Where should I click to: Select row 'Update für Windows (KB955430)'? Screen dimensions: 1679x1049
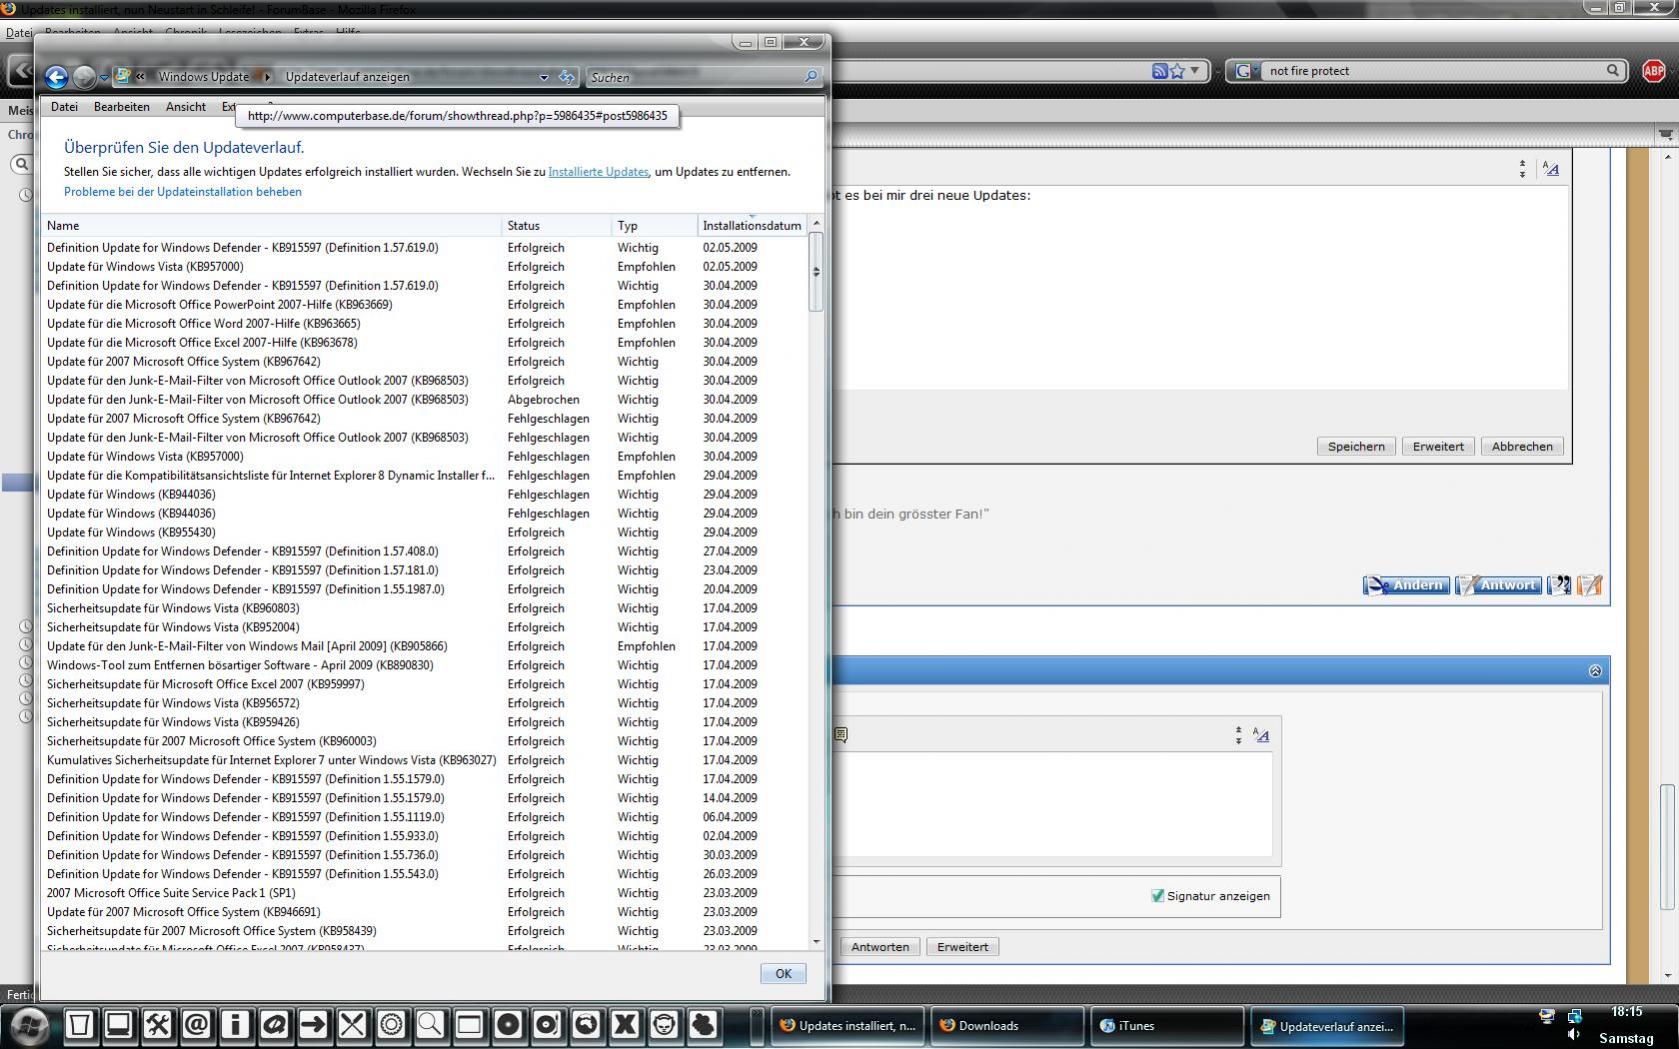click(x=424, y=533)
